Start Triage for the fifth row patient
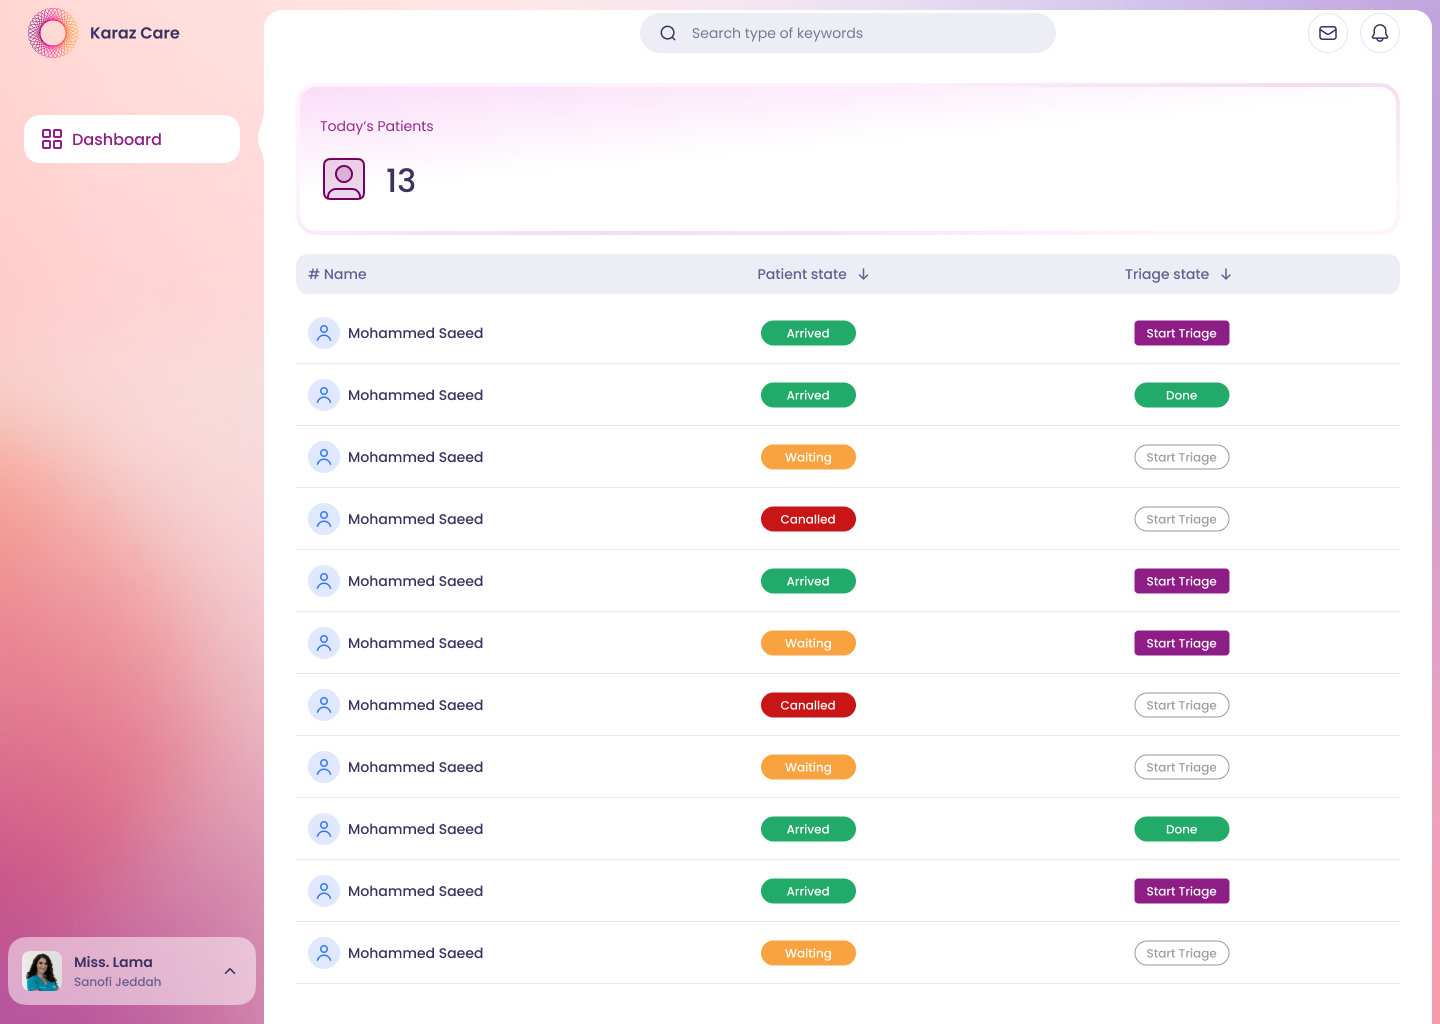Screen dimensions: 1440x1024 coord(1181,581)
